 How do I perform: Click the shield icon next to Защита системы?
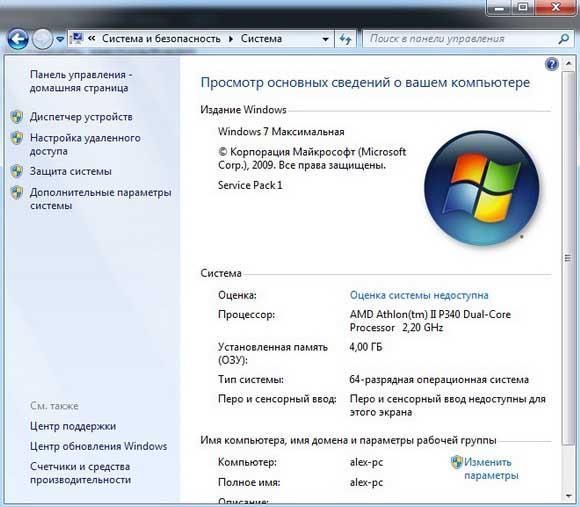(x=17, y=171)
